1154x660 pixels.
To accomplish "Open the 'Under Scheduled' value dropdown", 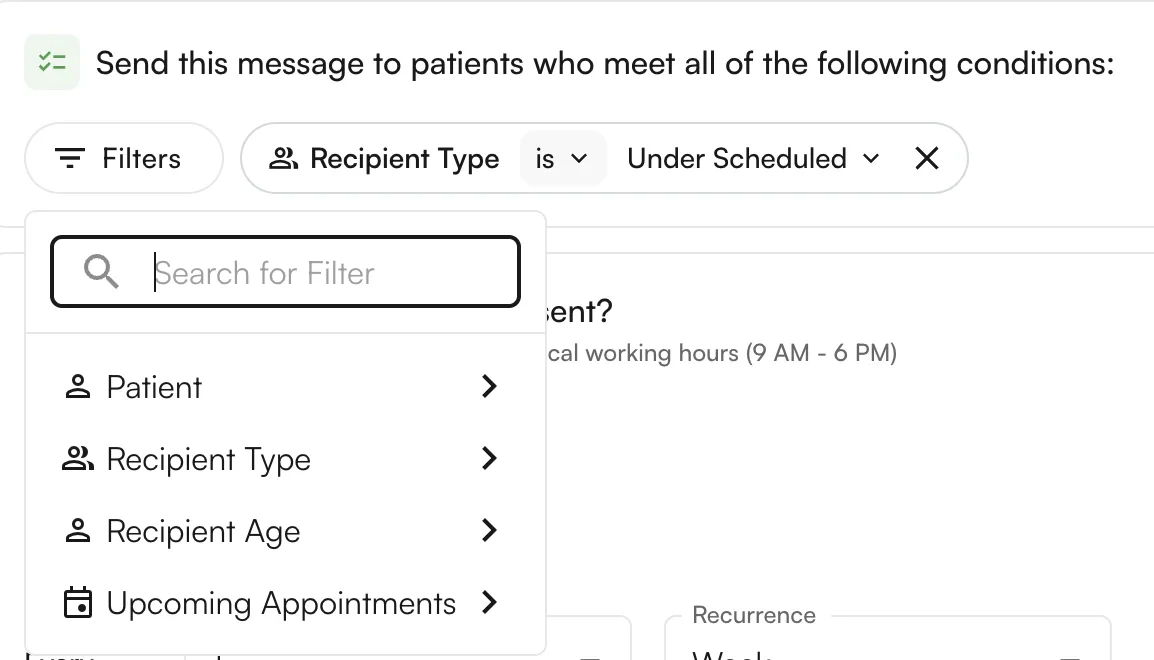I will pos(752,158).
